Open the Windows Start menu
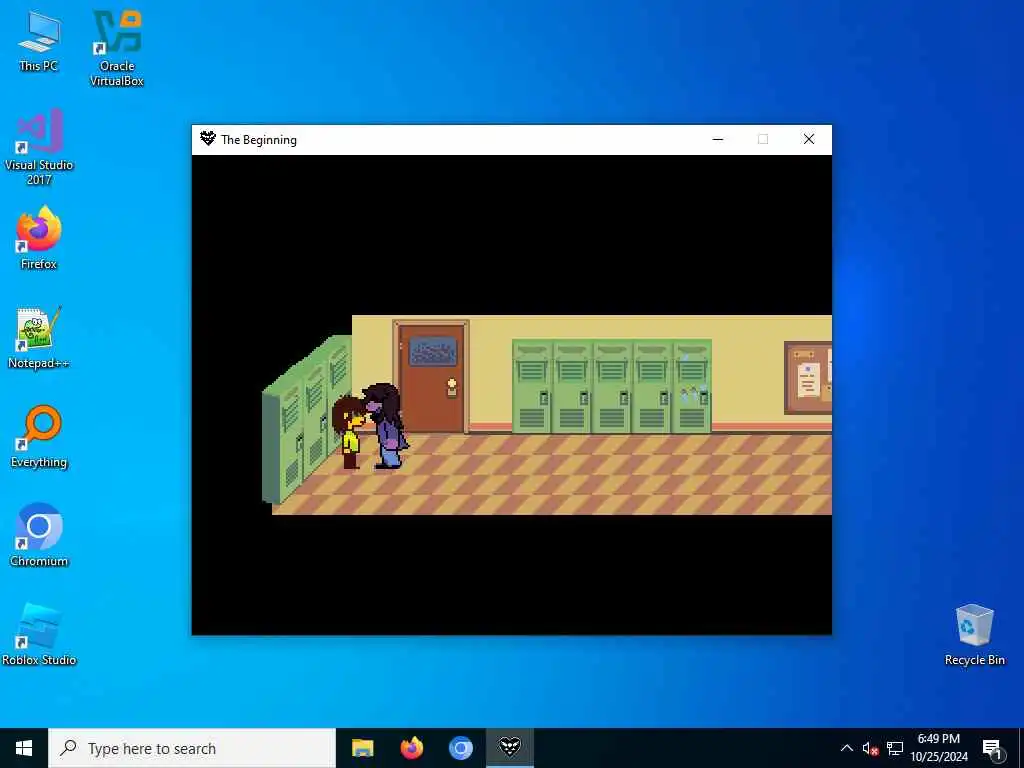 24,748
